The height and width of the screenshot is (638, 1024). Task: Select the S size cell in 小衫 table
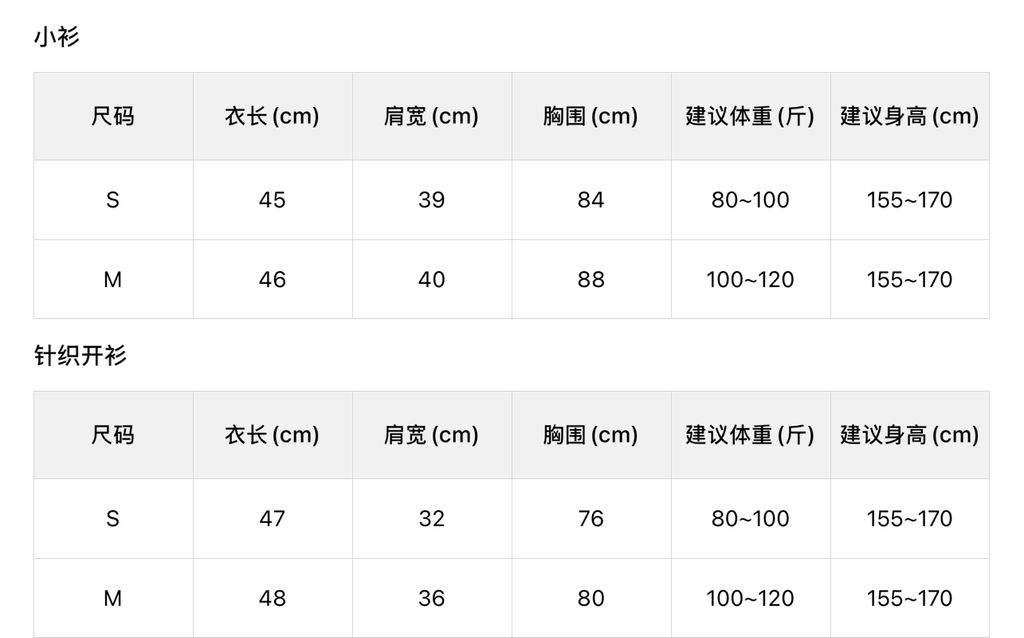click(113, 200)
